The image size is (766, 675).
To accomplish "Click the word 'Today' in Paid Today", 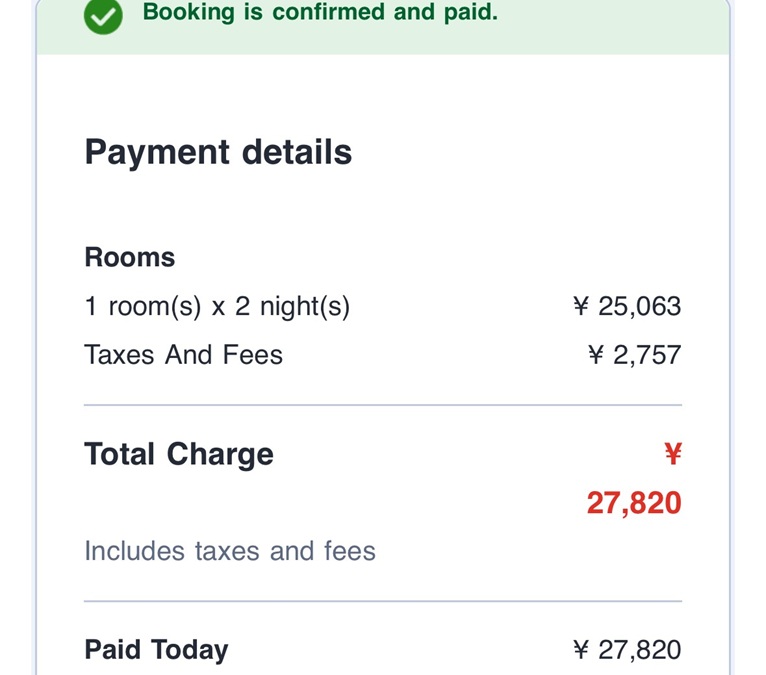I will point(190,650).
